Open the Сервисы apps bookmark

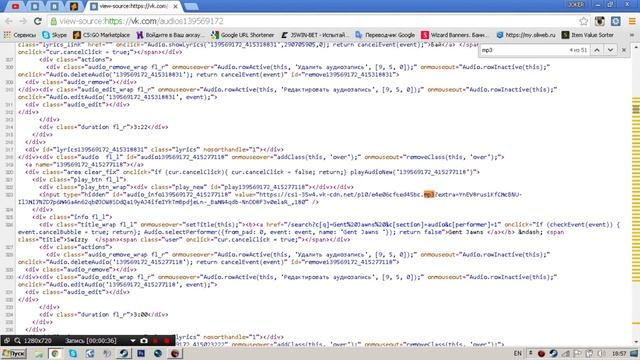(20, 35)
